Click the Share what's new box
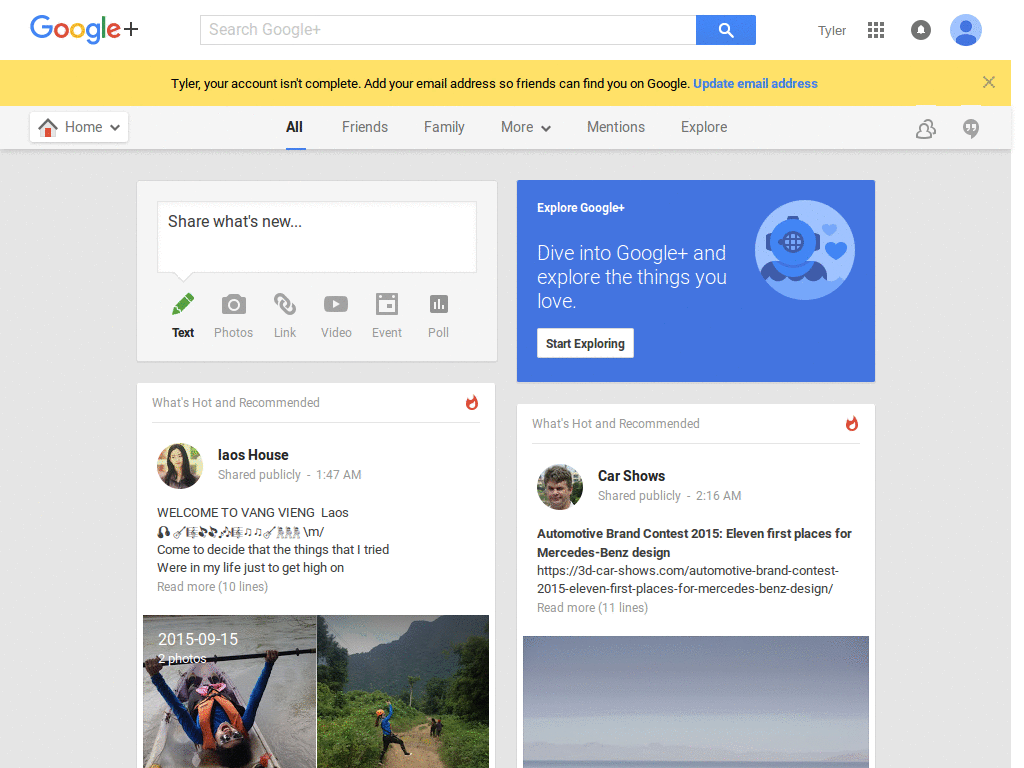Viewport: 1024px width, 768px height. click(x=317, y=236)
